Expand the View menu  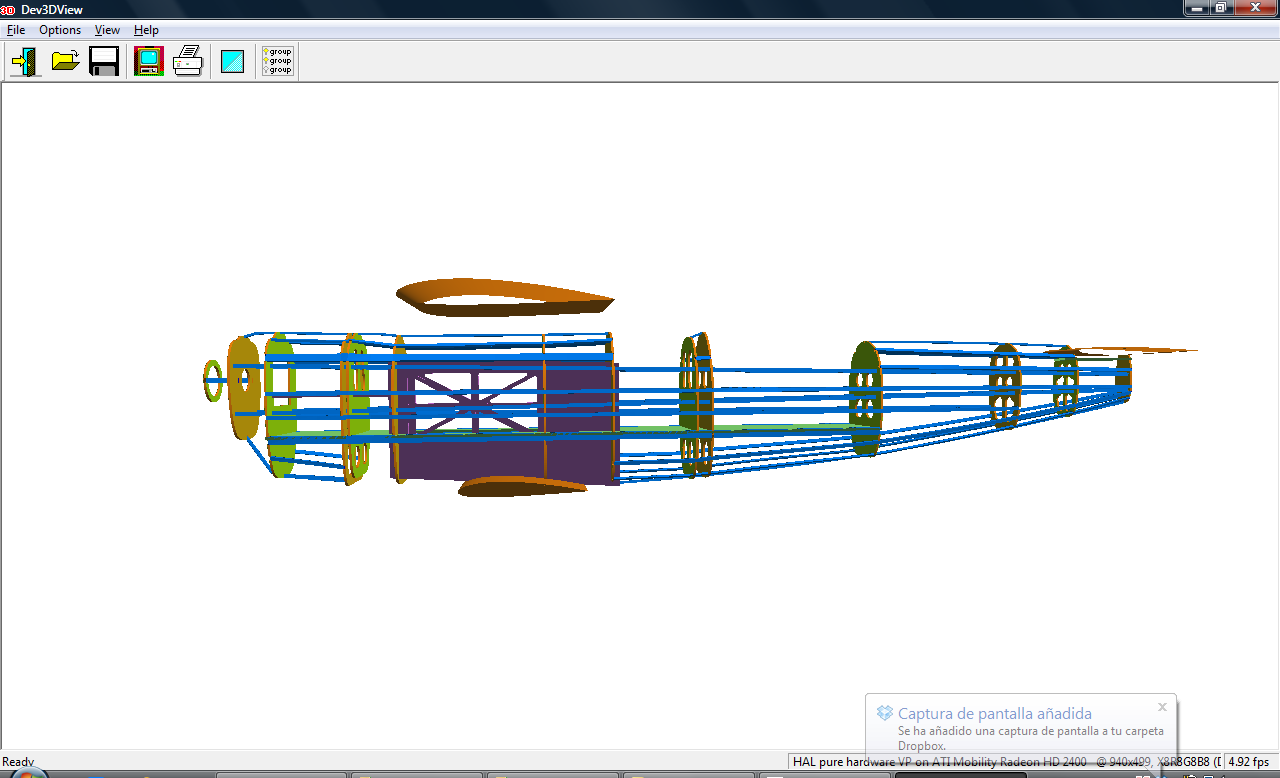coord(107,30)
